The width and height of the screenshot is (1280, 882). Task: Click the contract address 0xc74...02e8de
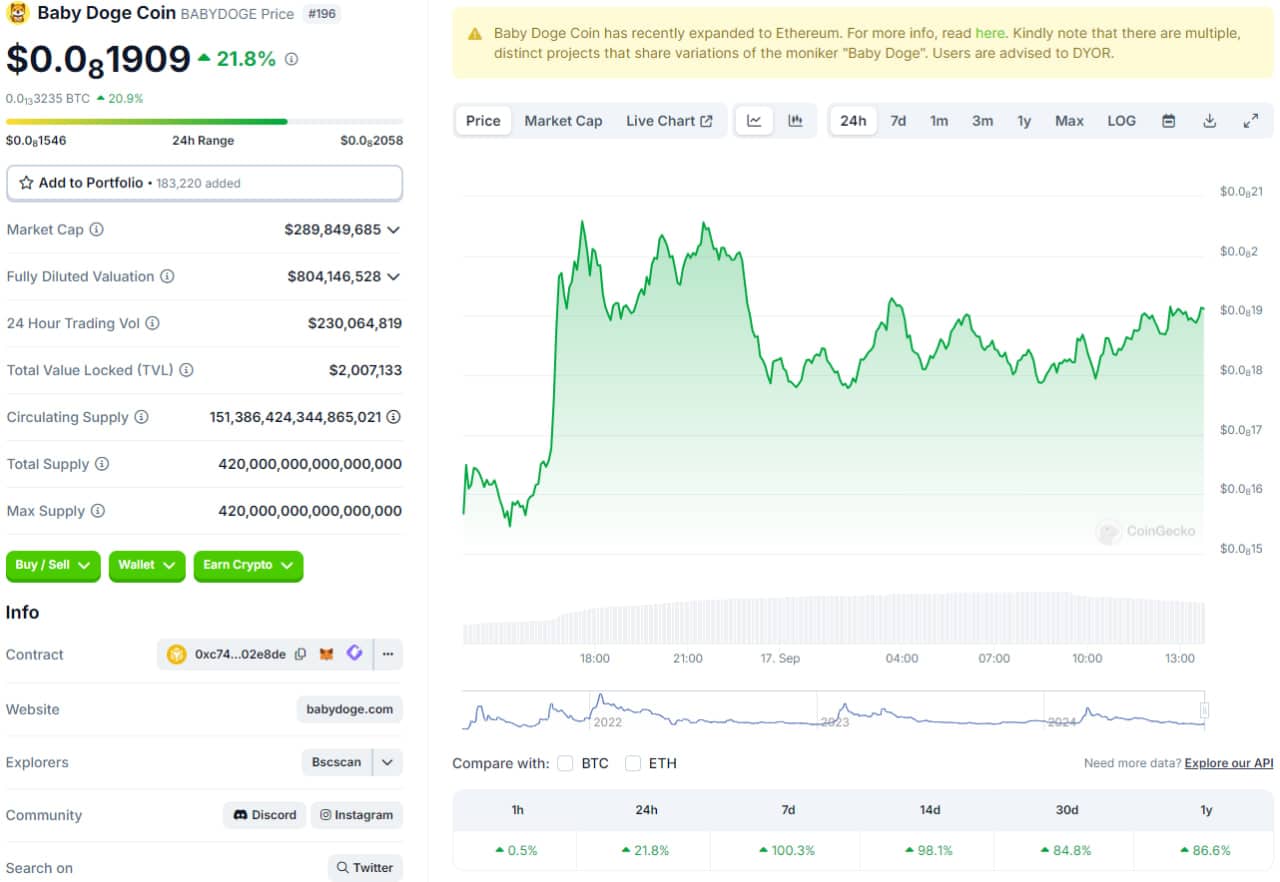240,654
